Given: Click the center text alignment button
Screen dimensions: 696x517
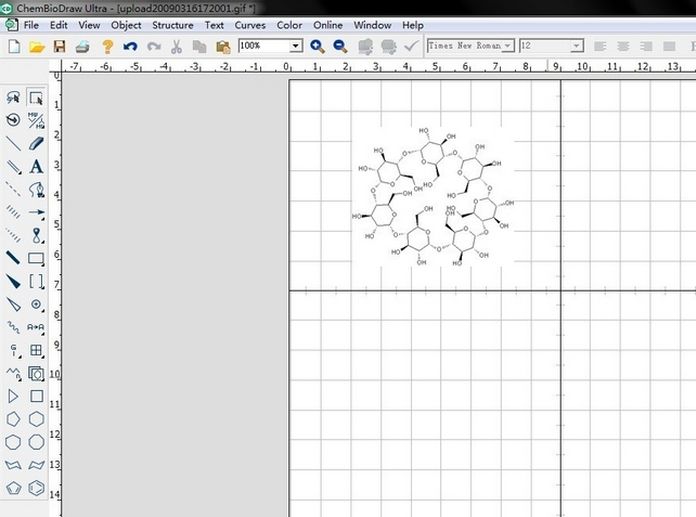Looking at the screenshot, I should click(623, 46).
